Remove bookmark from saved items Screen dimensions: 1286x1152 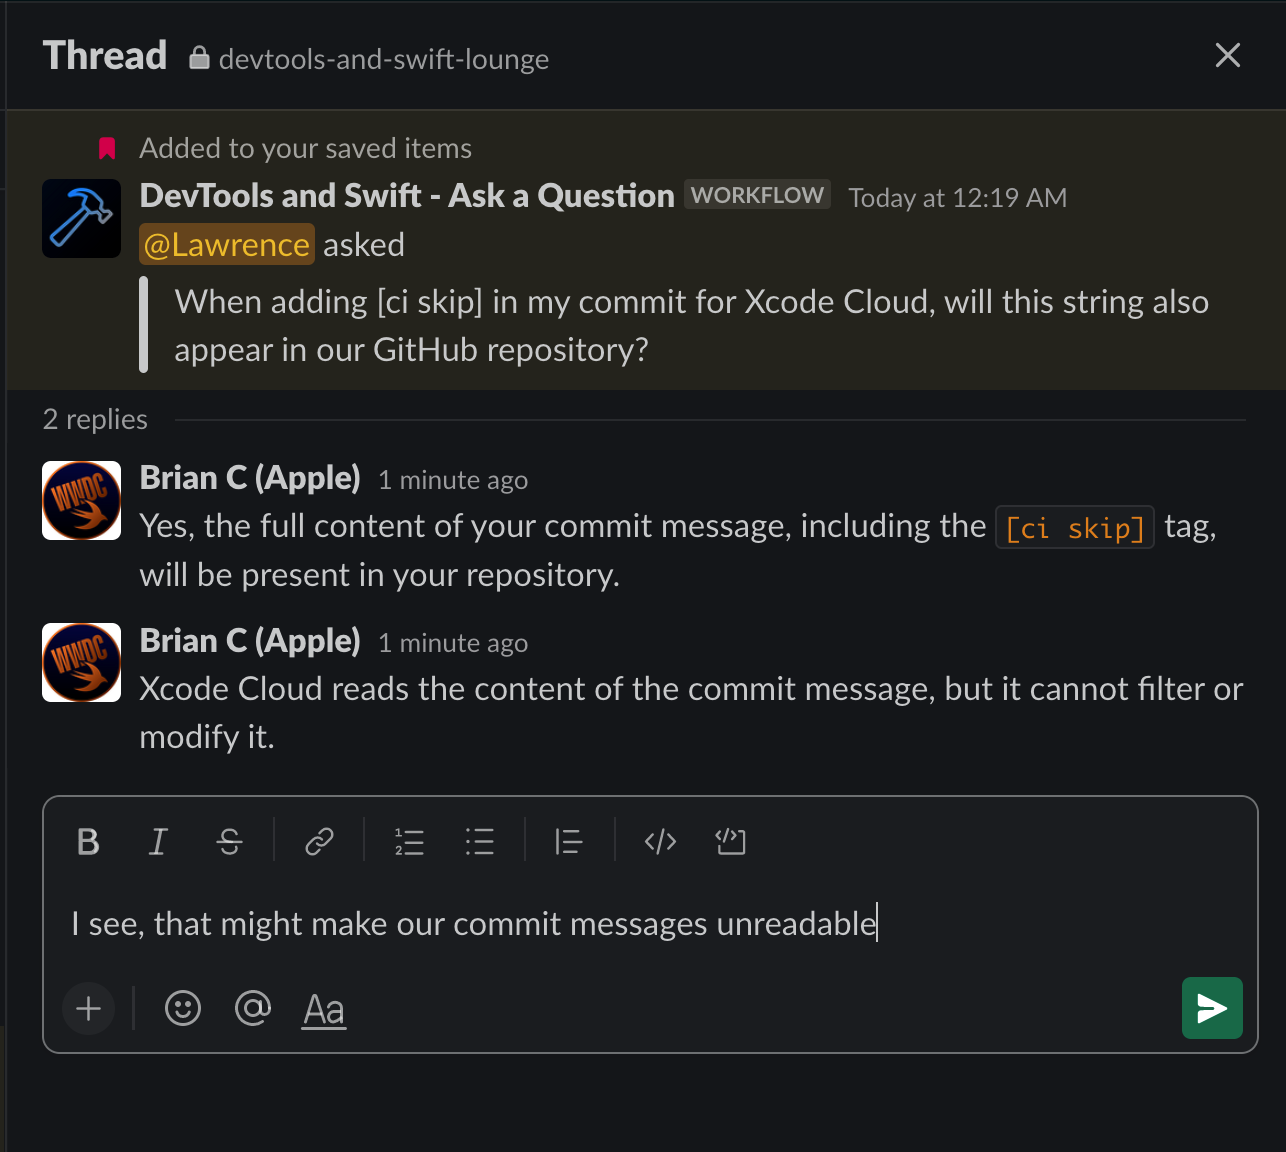pos(108,149)
